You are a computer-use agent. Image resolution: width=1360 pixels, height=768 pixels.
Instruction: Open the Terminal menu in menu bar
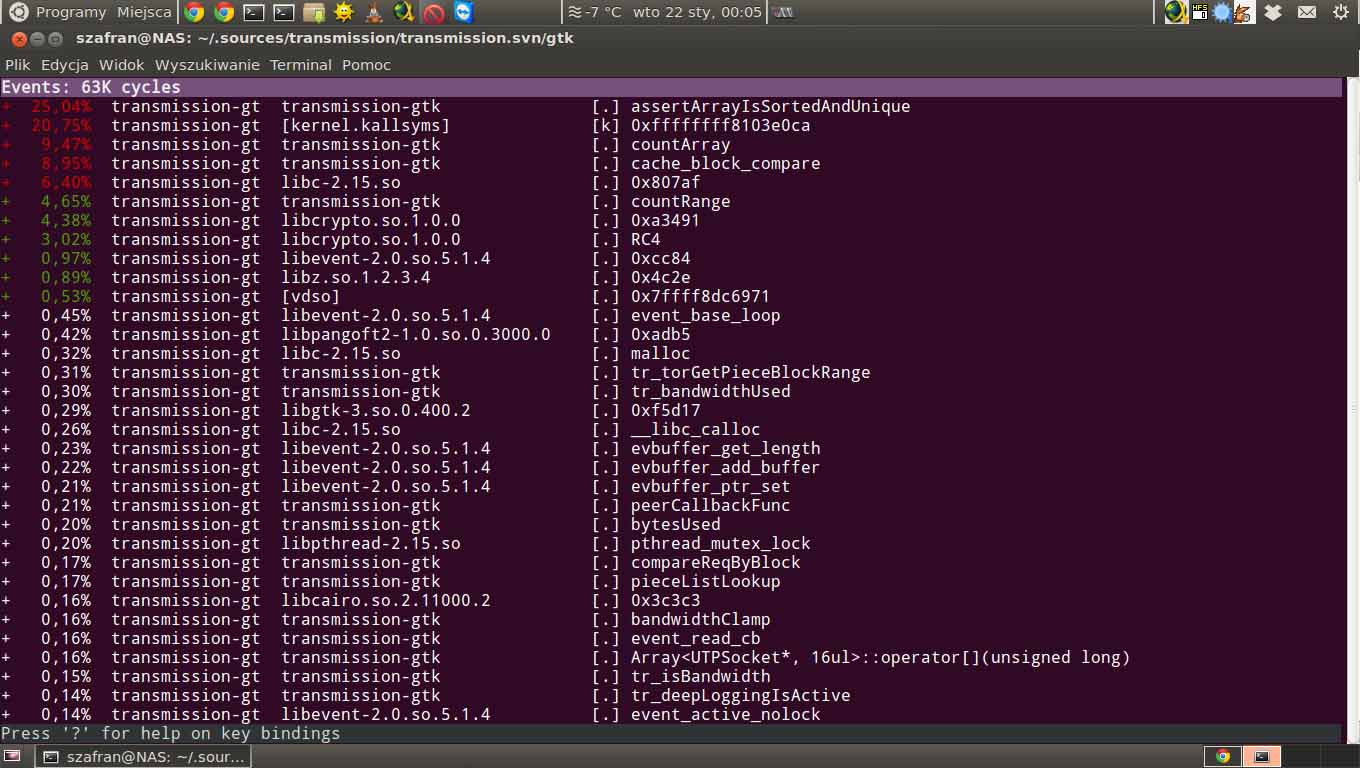(x=300, y=65)
